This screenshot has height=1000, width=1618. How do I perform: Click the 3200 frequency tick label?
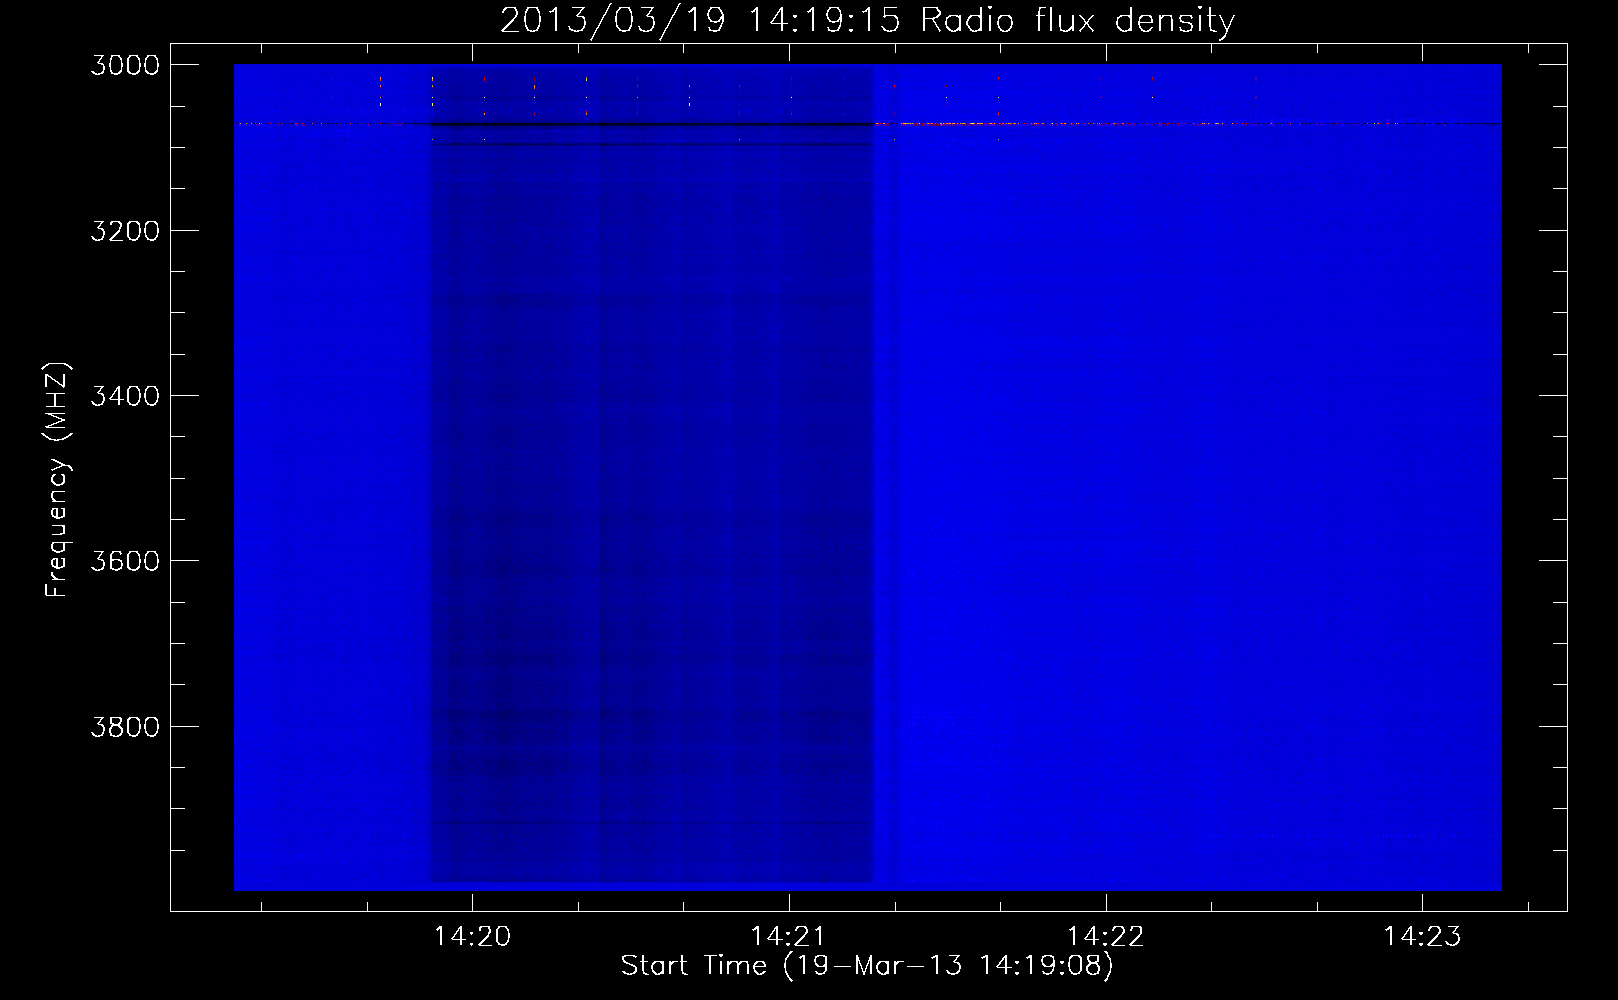click(x=125, y=231)
